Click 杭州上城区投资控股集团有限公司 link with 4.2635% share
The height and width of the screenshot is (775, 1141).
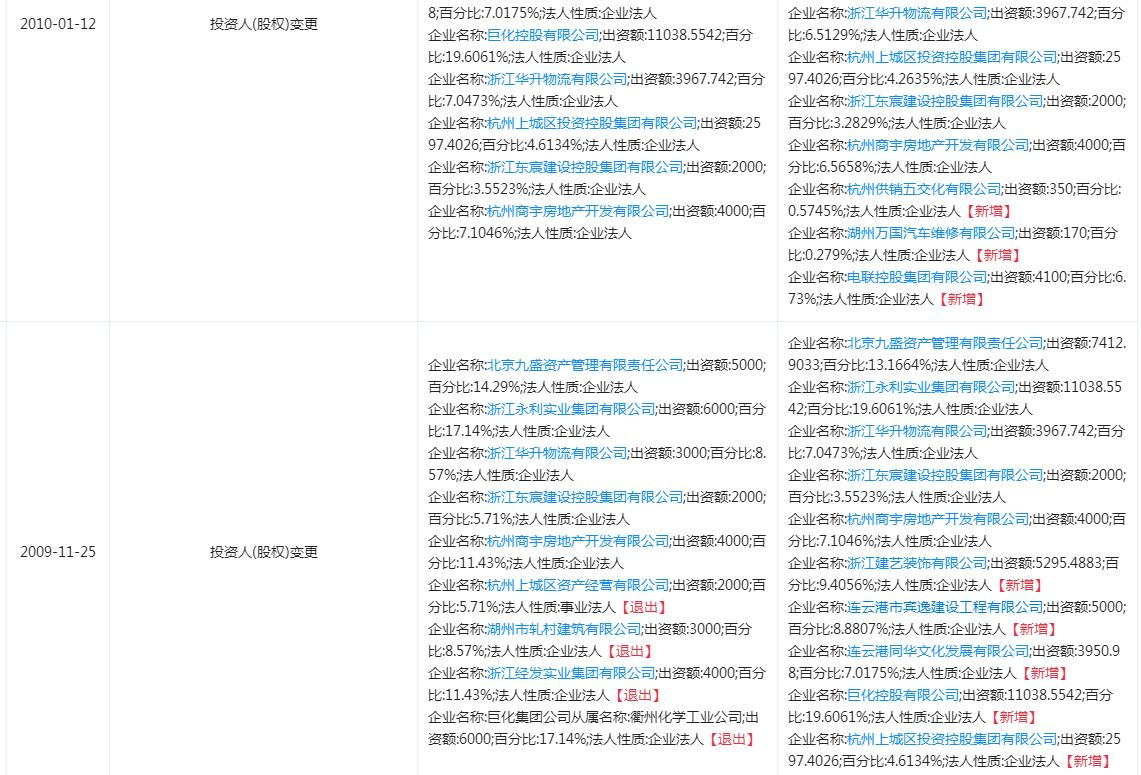coord(952,57)
